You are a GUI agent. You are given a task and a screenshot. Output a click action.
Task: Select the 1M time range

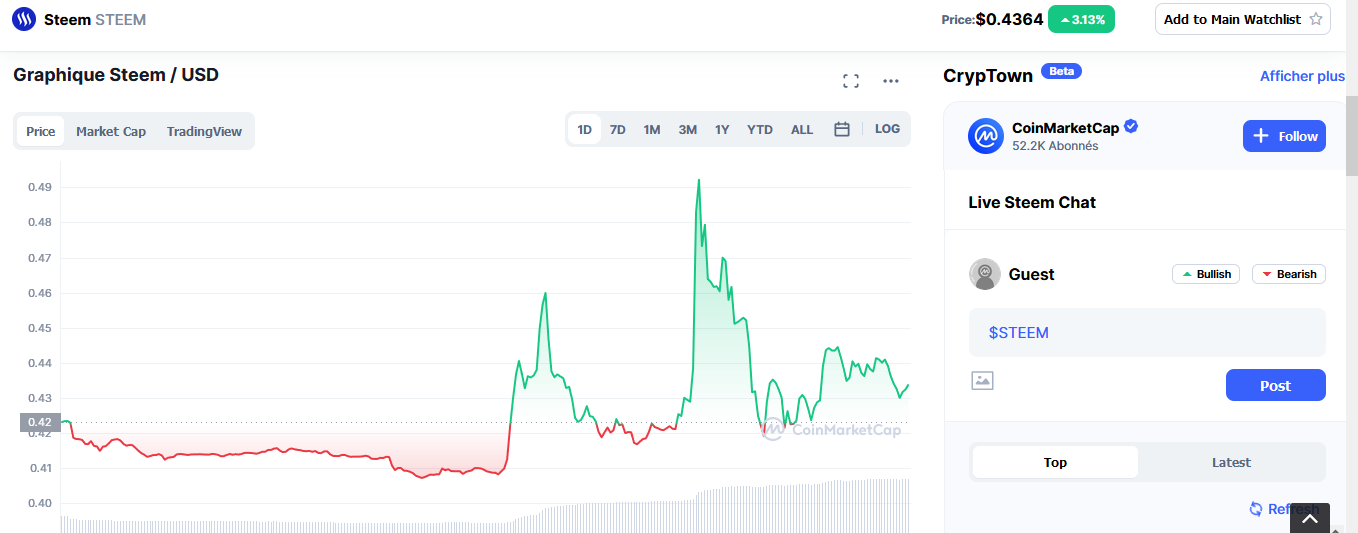click(652, 129)
